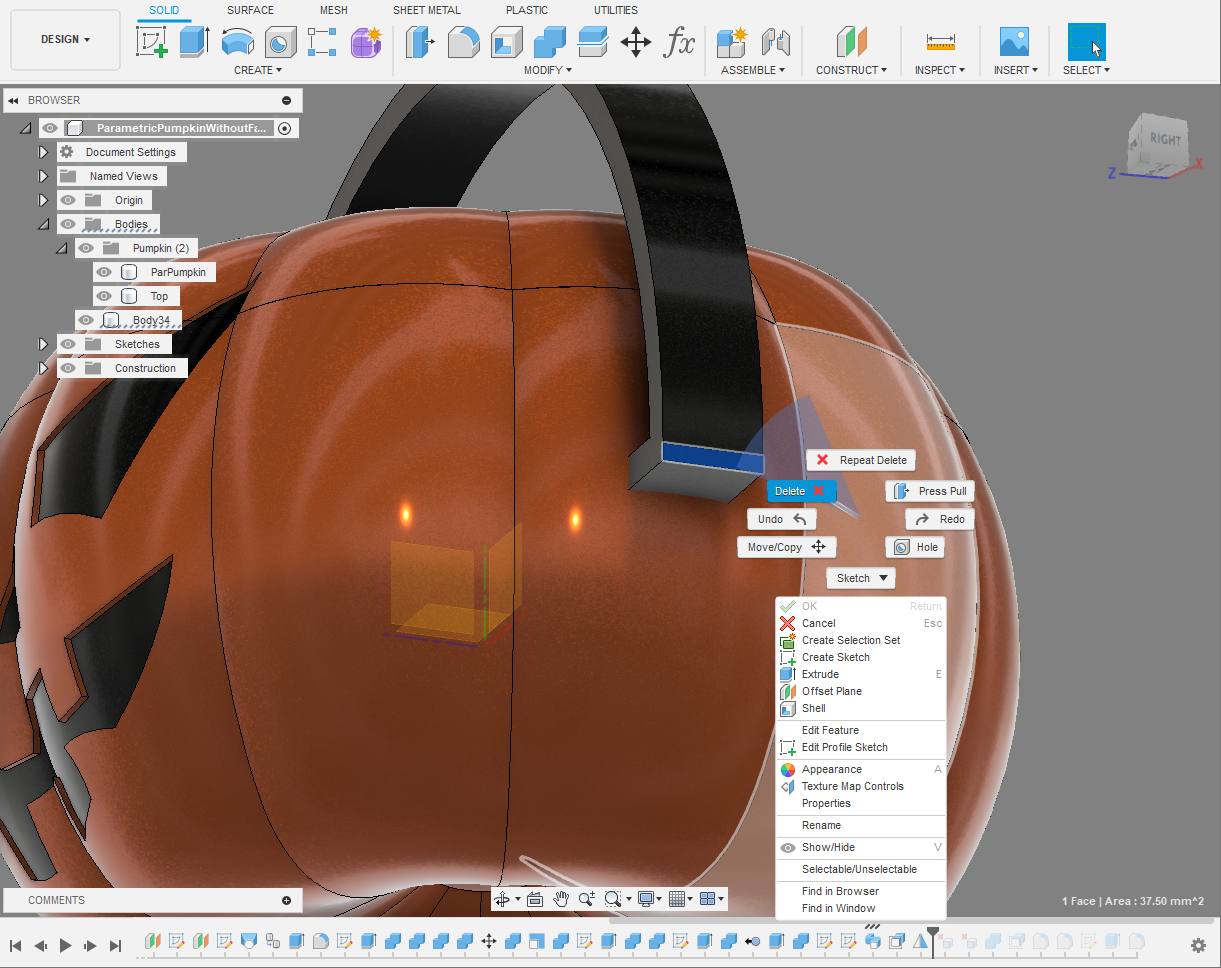This screenshot has height=968, width=1221.
Task: Click the Shell tool icon in toolbar
Action: click(x=506, y=42)
